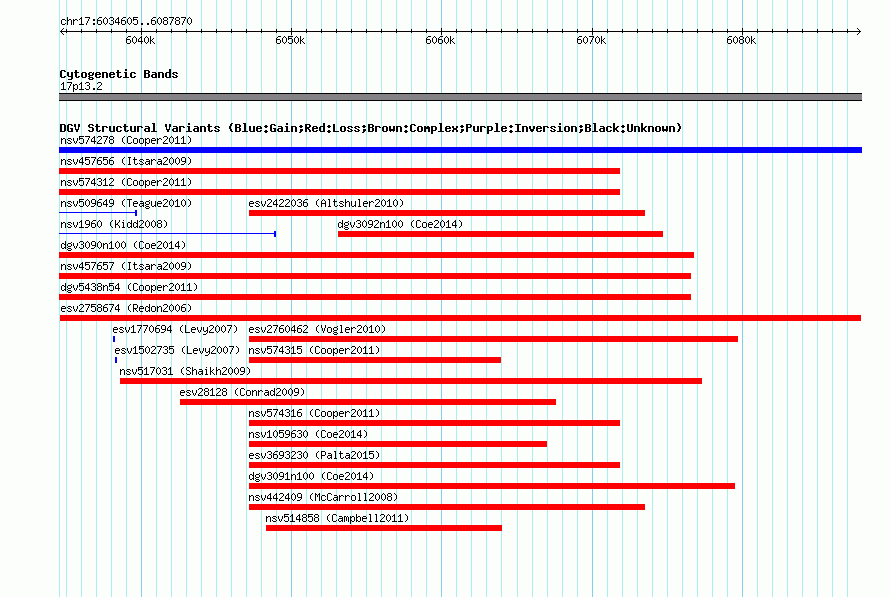Image resolution: width=890 pixels, height=597 pixels.
Task: Click the red bar for nsv1059630
Action: click(x=398, y=444)
